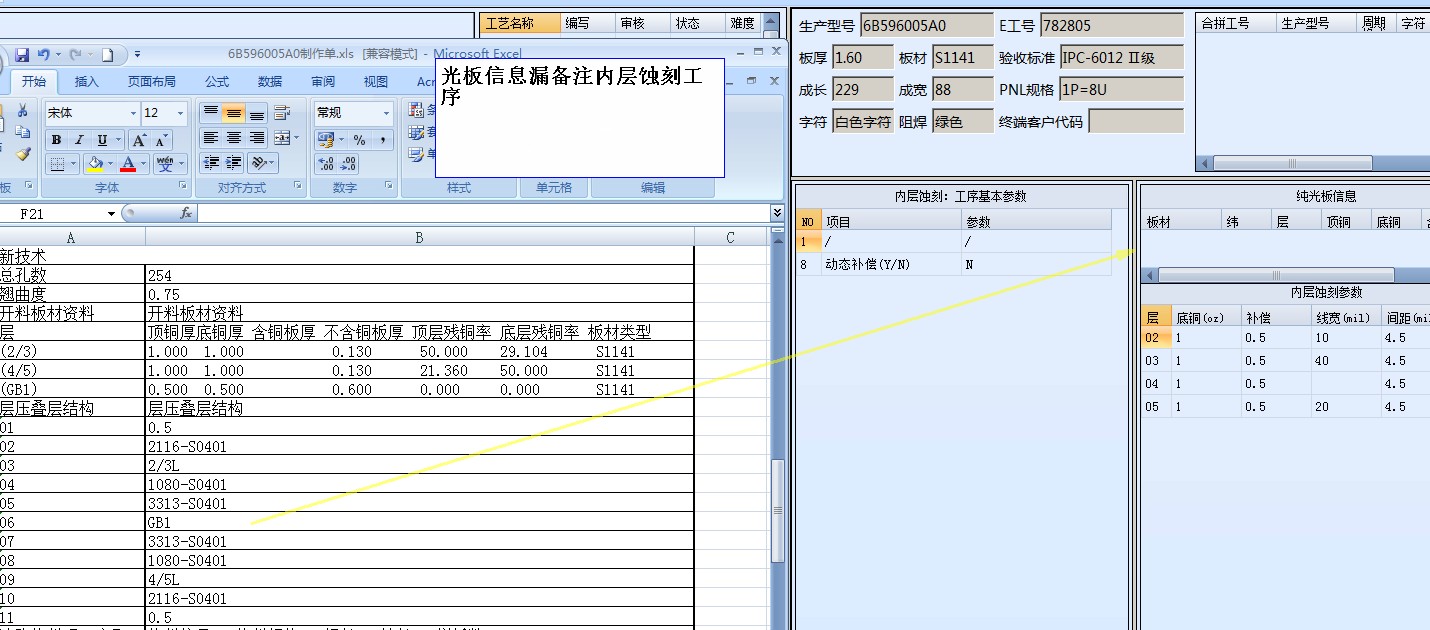
Task: Open the Name Box dropdown F21
Action: click(111, 214)
